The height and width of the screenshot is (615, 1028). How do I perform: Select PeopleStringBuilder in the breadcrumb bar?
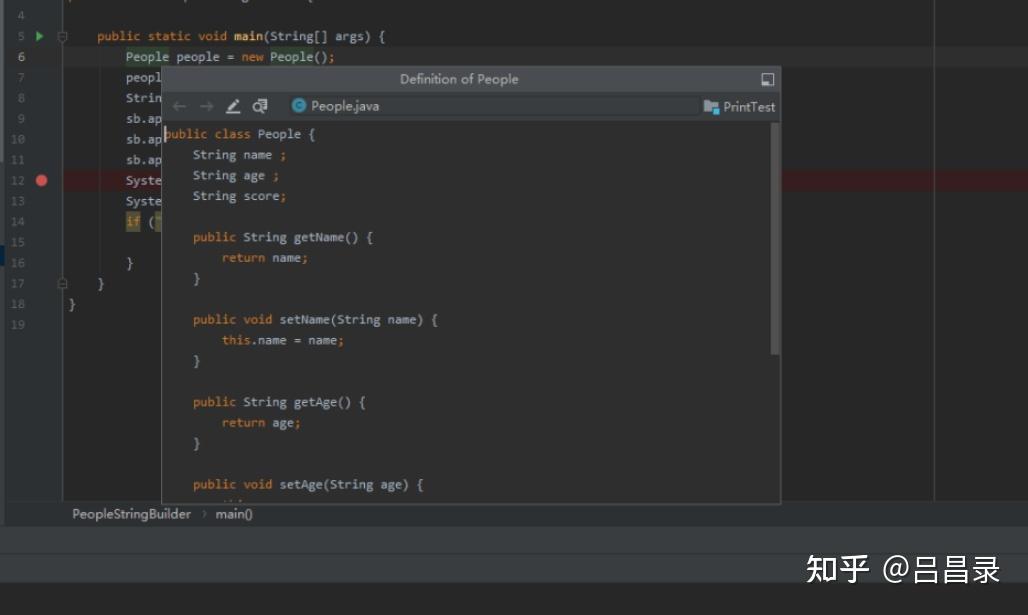pos(131,514)
